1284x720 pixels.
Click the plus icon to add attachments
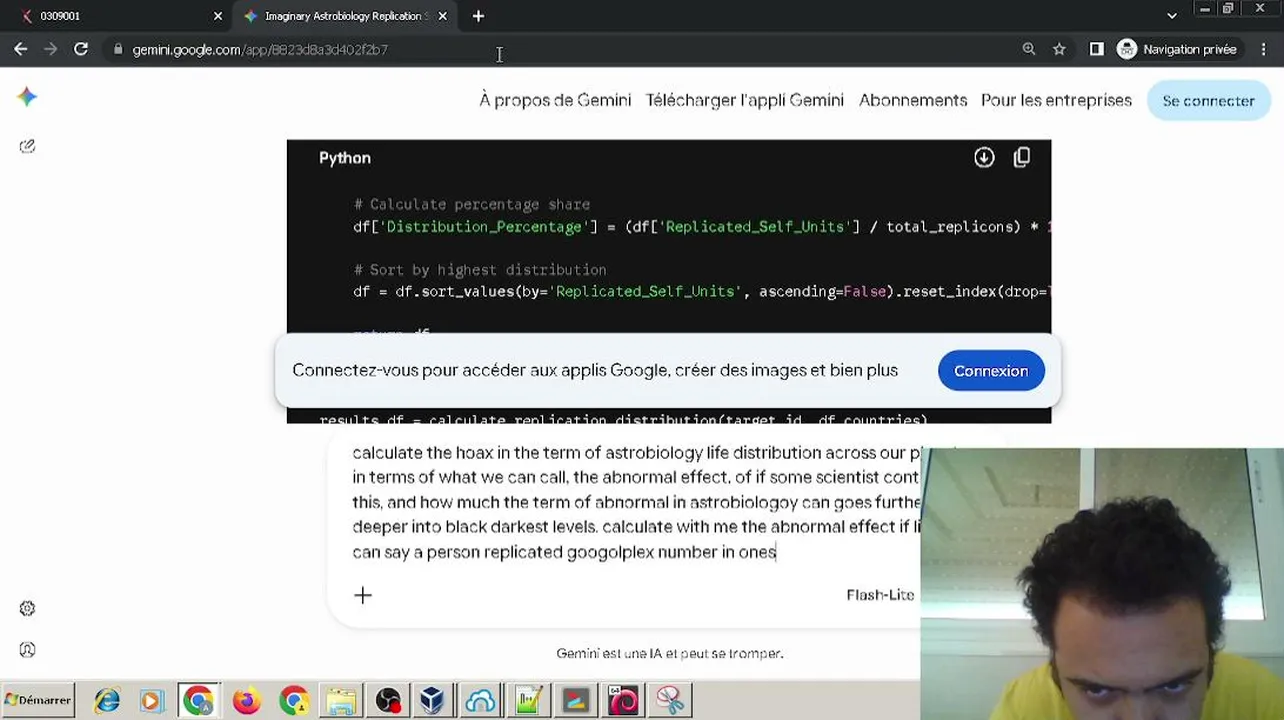click(x=363, y=595)
